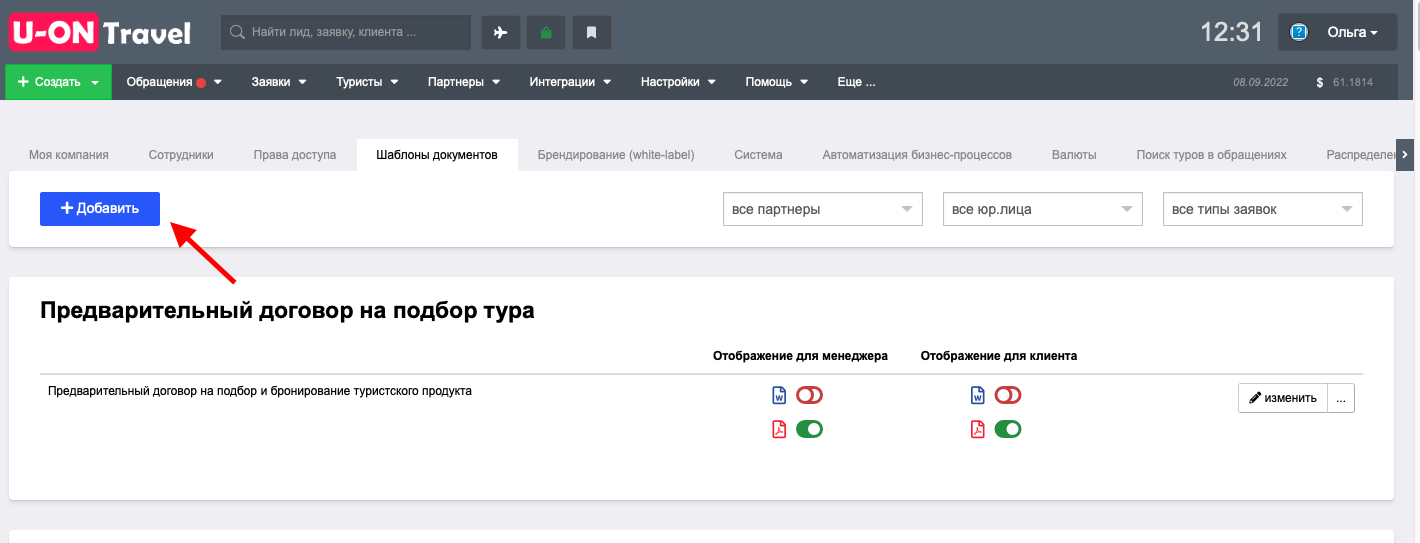The image size is (1420, 543).
Task: Switch to the Валюты tab
Action: [1074, 155]
